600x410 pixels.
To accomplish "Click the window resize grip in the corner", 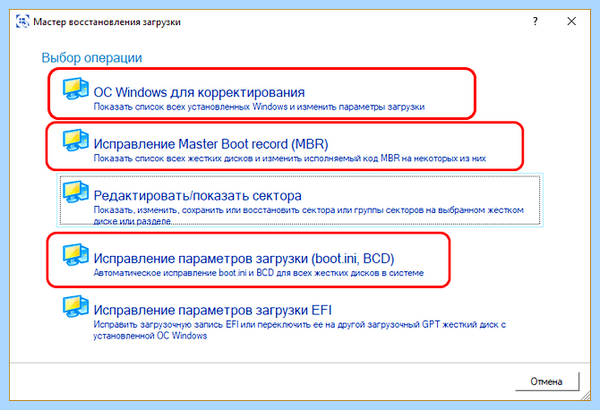I will coord(585,396).
